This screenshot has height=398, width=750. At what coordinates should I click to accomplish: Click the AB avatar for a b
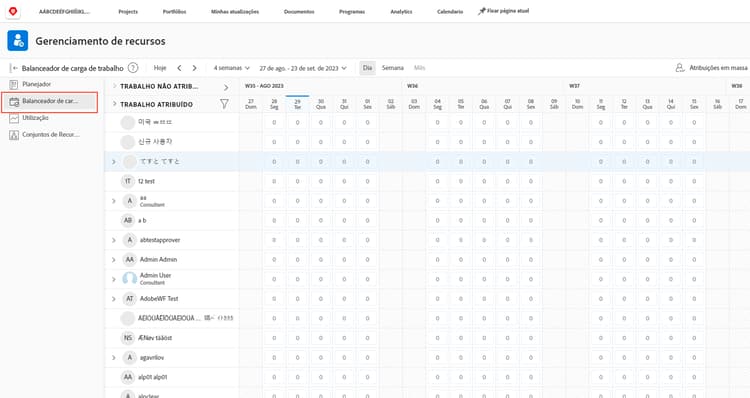tap(128, 221)
